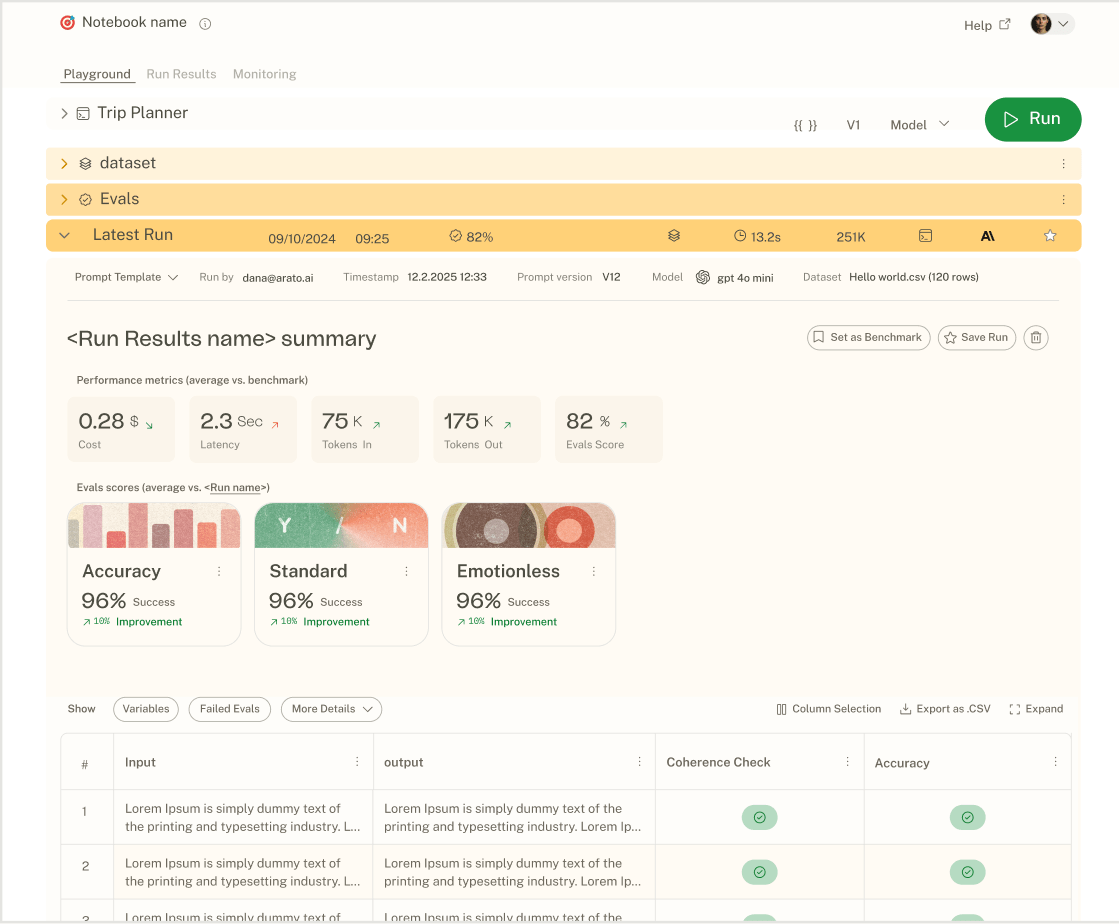Star the Latest Run using the star icon

coord(1050,236)
